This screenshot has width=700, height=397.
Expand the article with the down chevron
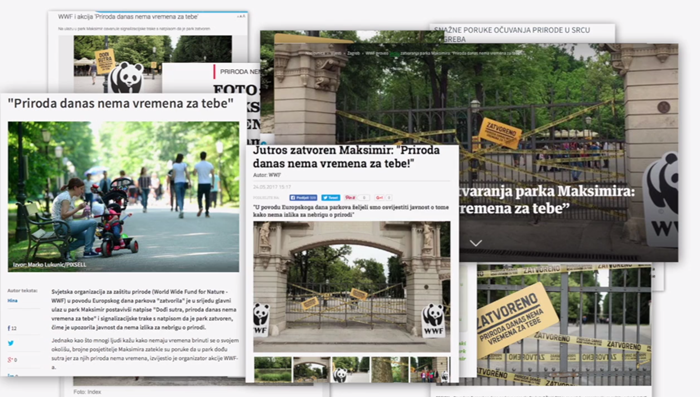click(x=476, y=243)
